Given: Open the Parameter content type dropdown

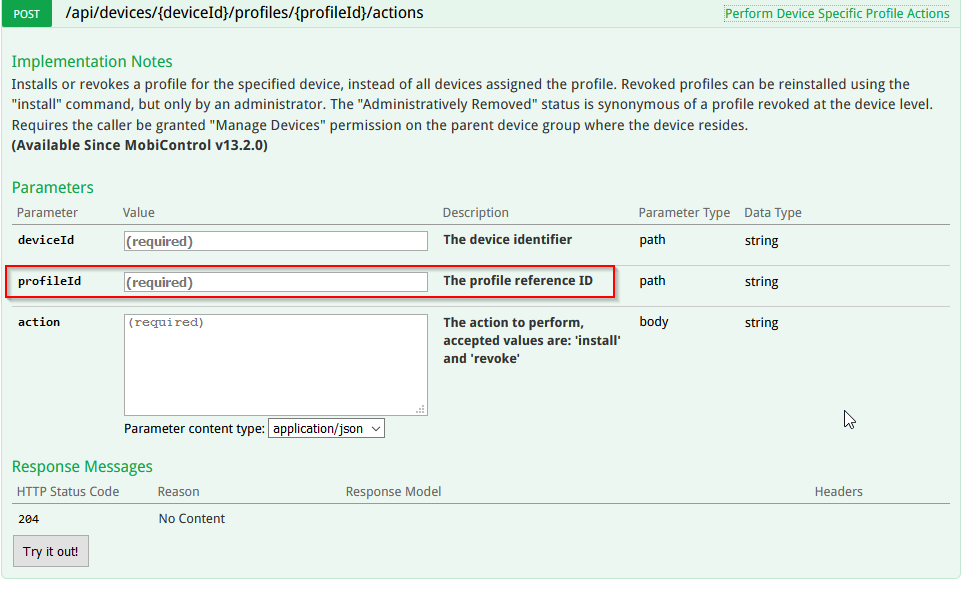Looking at the screenshot, I should tap(326, 428).
